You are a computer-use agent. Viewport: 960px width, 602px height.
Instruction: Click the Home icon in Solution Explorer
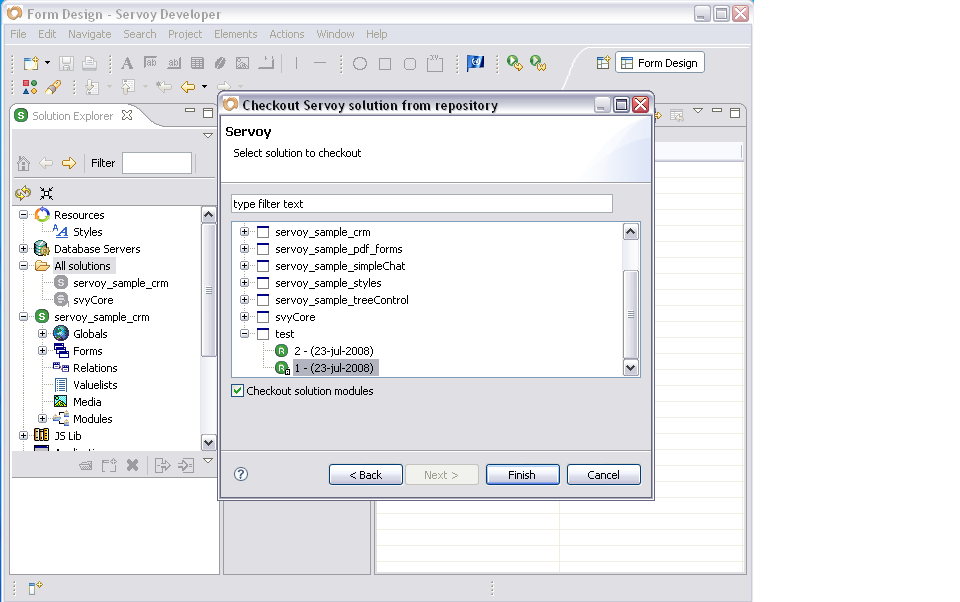tap(23, 163)
